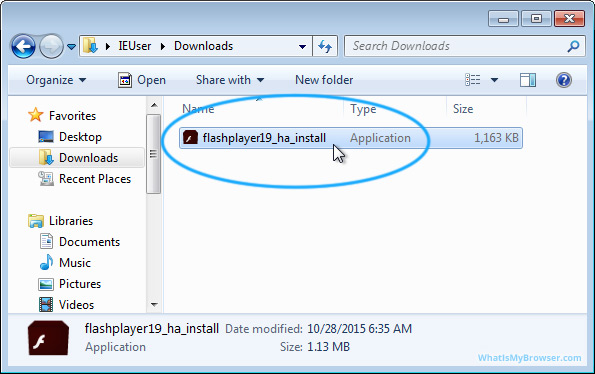Click the Favorites star icon

click(x=36, y=115)
